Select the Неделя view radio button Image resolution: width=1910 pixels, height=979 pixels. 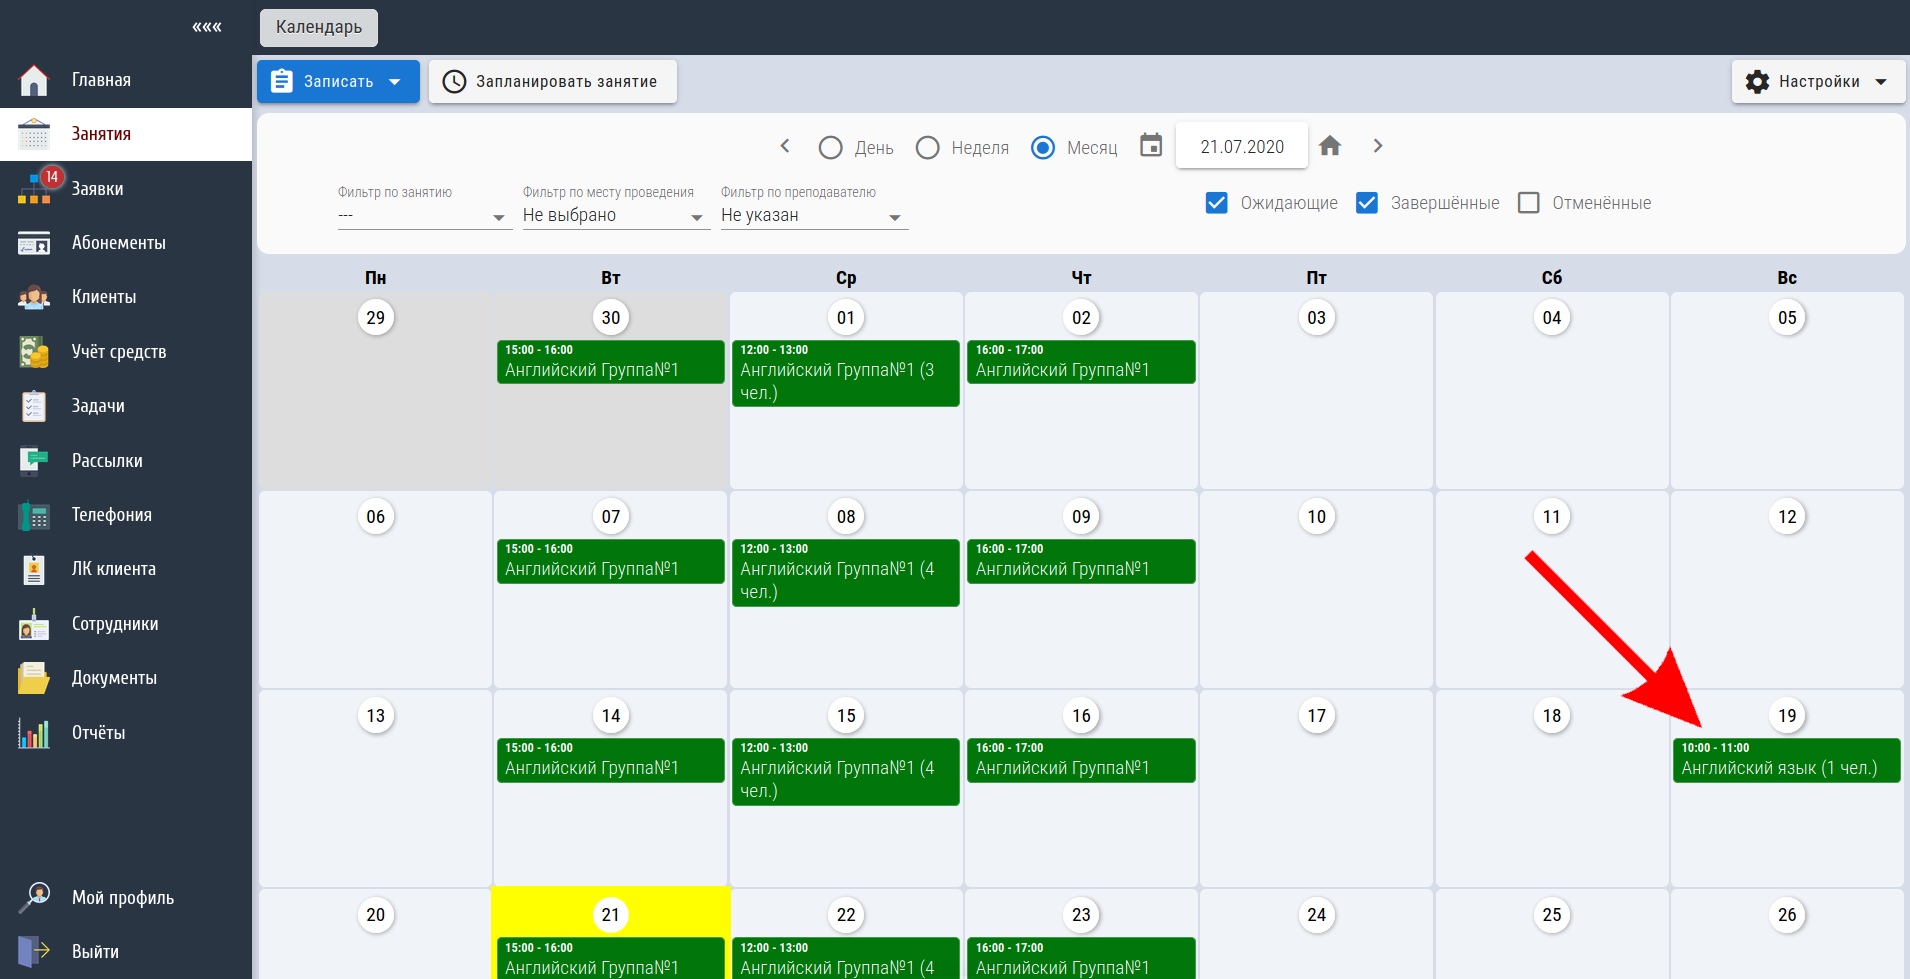927,148
